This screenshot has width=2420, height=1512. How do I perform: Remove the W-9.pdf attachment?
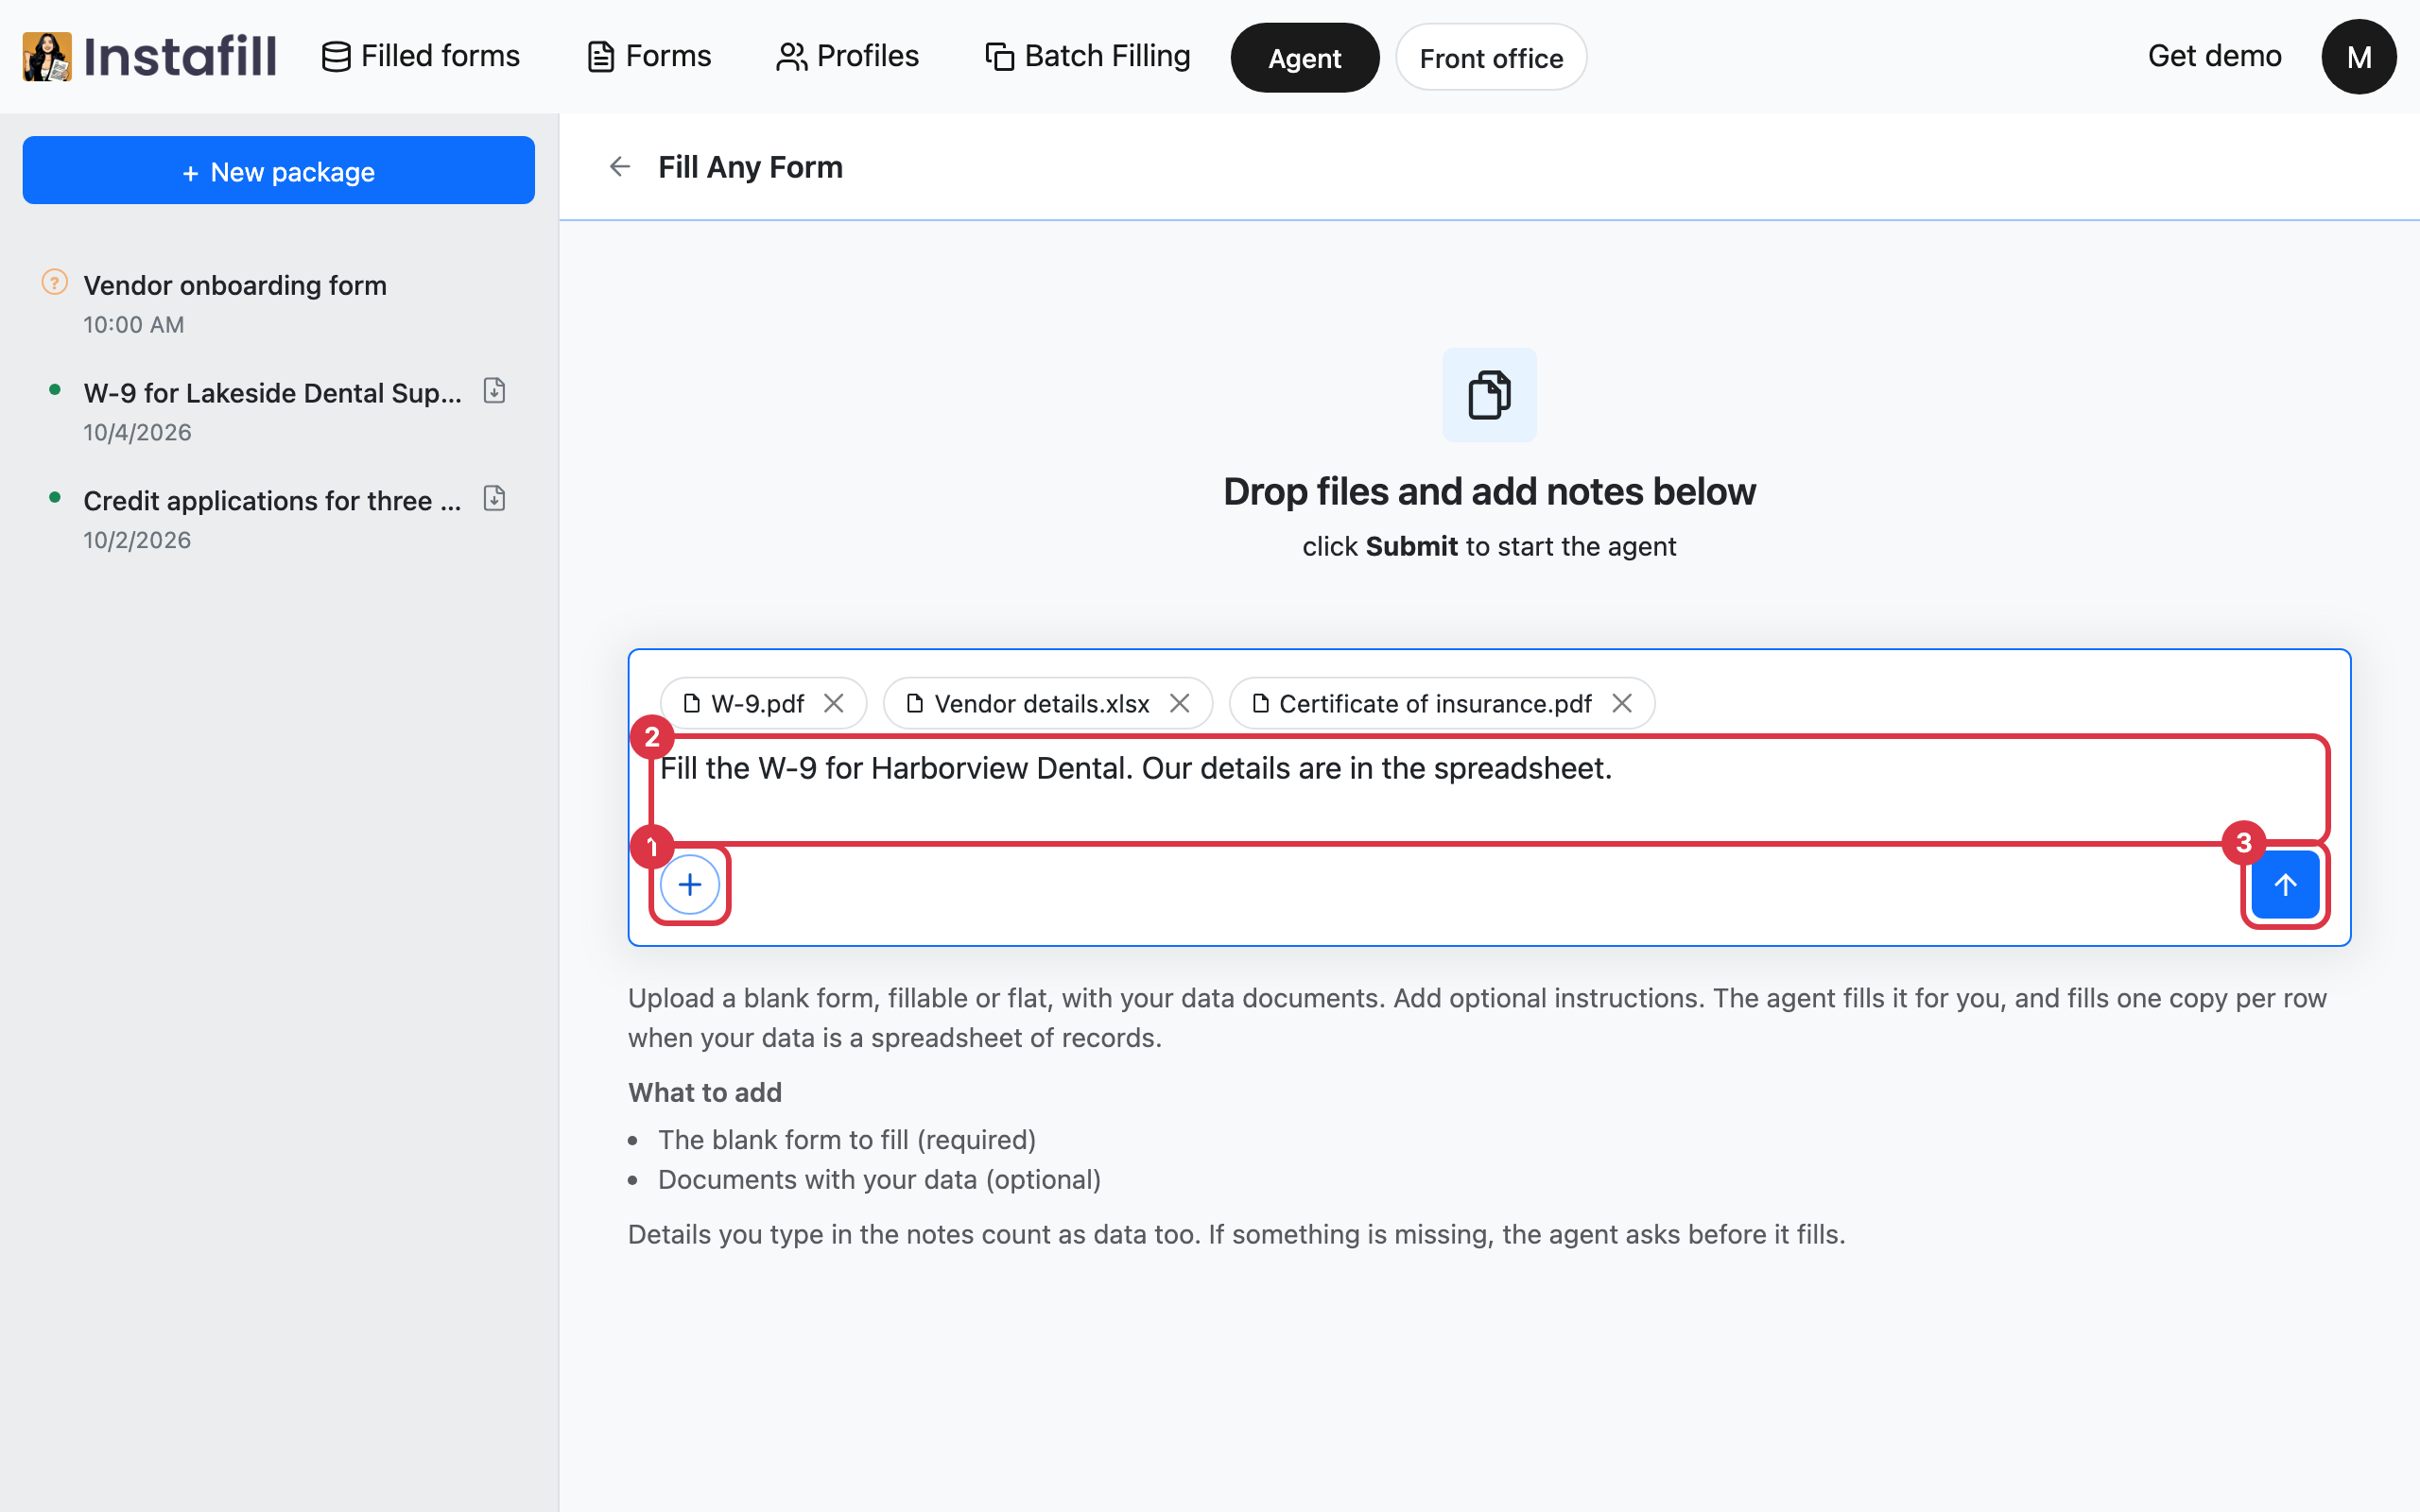[x=833, y=704]
